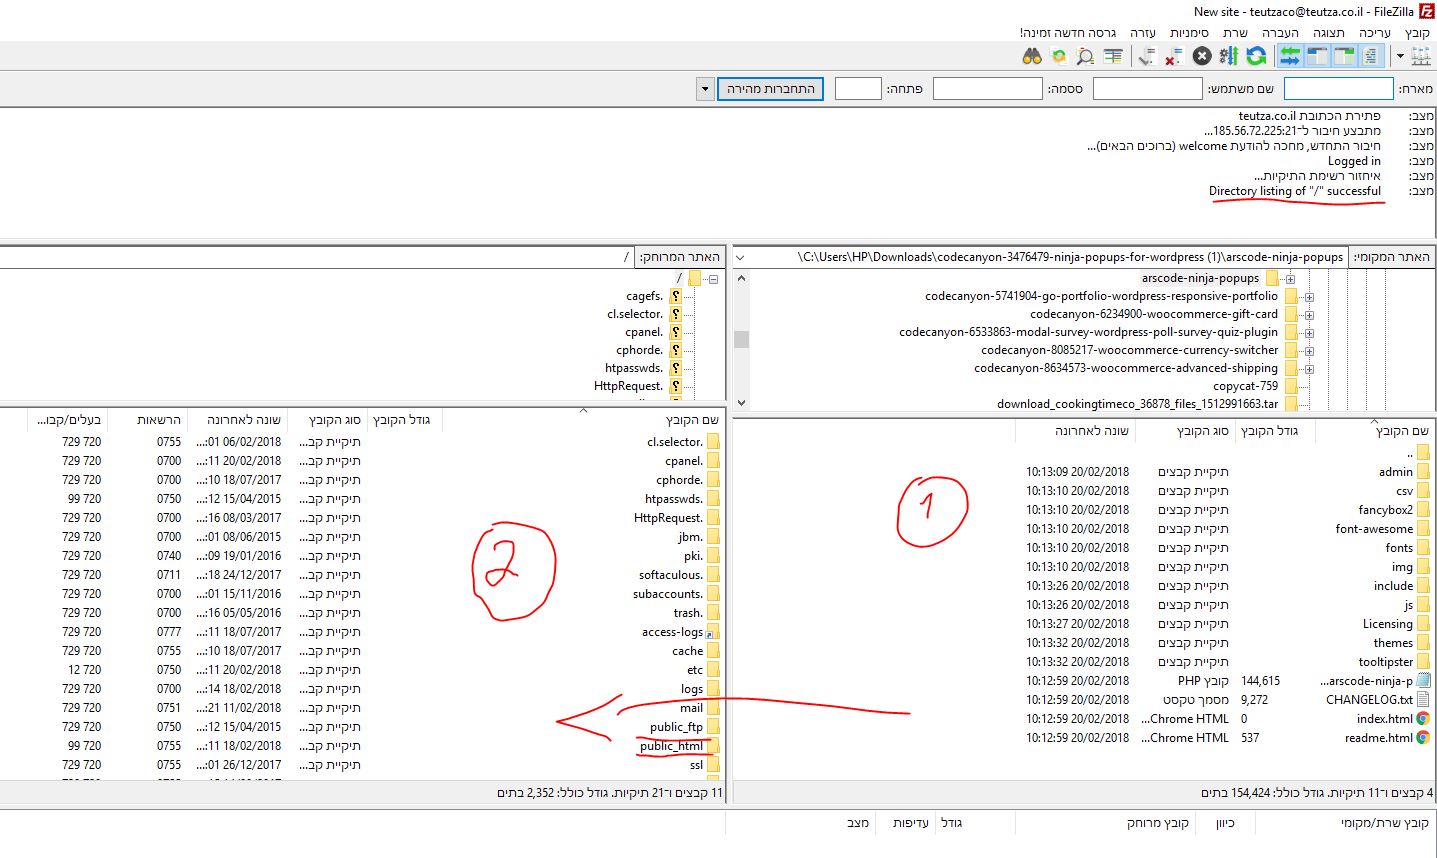Open the Site Manager toolbar icon
This screenshot has height=858, width=1437.
[1421, 56]
